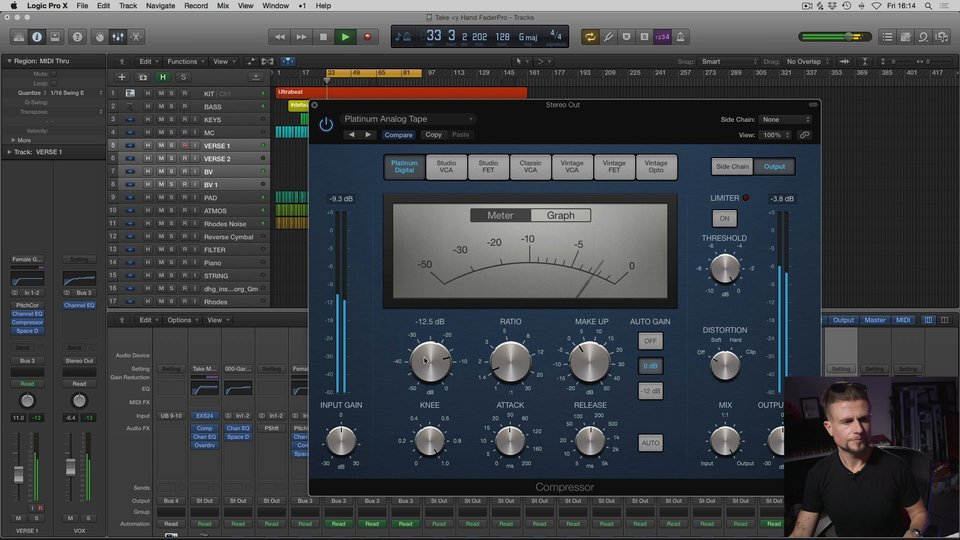Screen dimensions: 960x540
Task: Collapse the Region MIDI Thru disclosure triangle
Action: tap(9, 61)
